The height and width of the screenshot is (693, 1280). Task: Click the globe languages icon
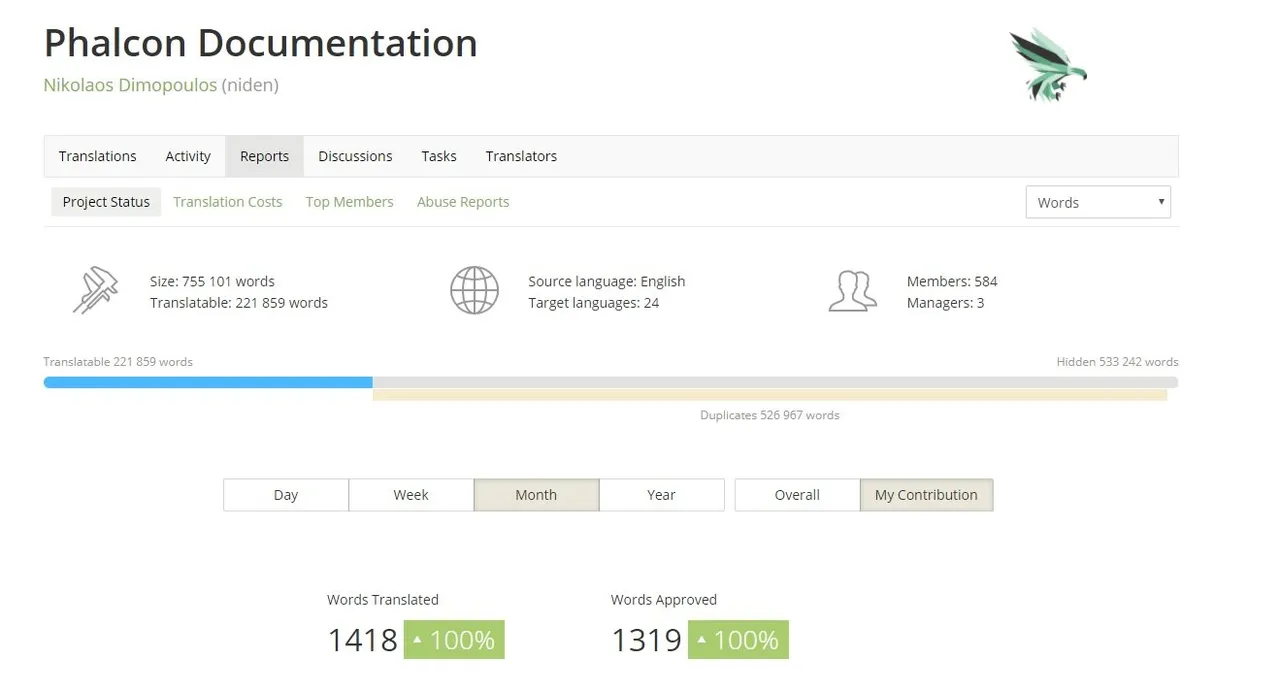[474, 291]
